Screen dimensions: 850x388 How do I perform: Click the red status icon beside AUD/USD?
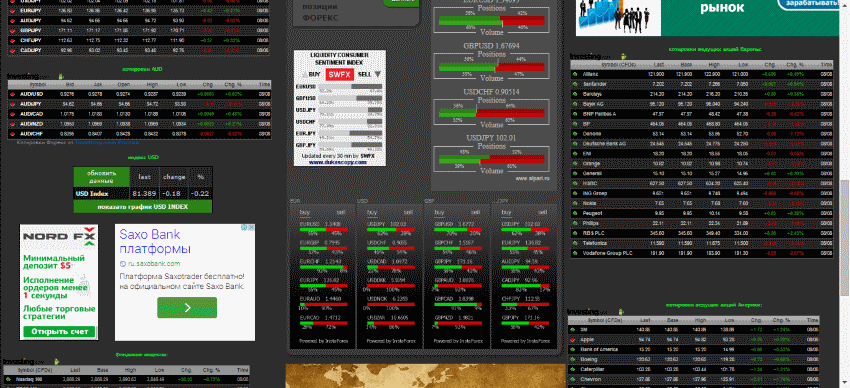click(12, 94)
